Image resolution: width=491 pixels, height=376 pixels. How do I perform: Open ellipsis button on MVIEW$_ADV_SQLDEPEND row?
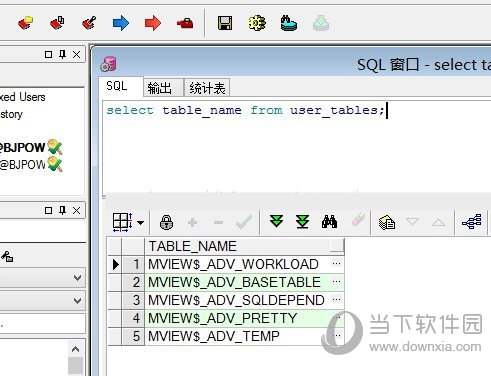(x=337, y=300)
